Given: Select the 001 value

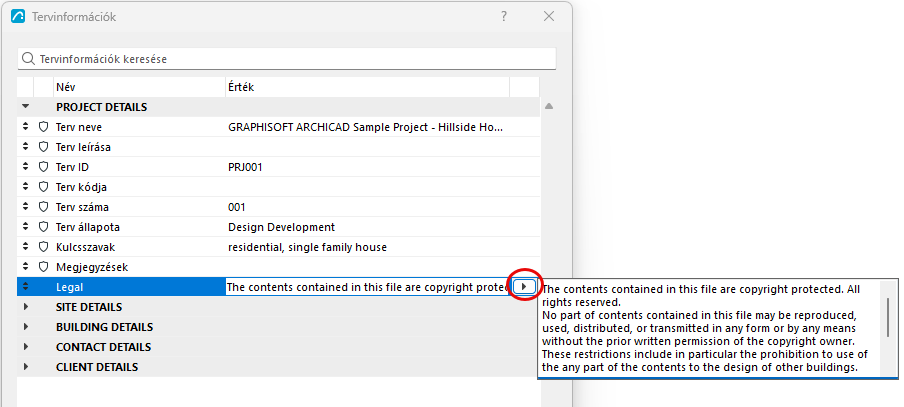Looking at the screenshot, I should (237, 207).
